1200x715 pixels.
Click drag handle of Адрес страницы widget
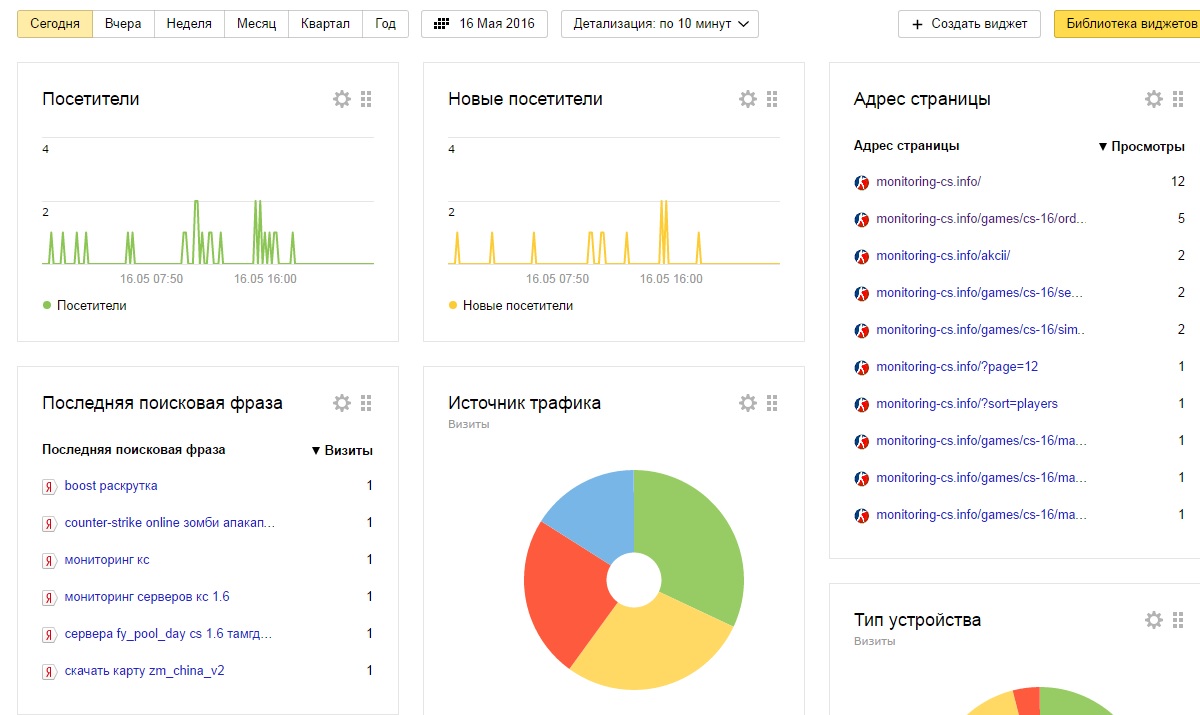1178,99
